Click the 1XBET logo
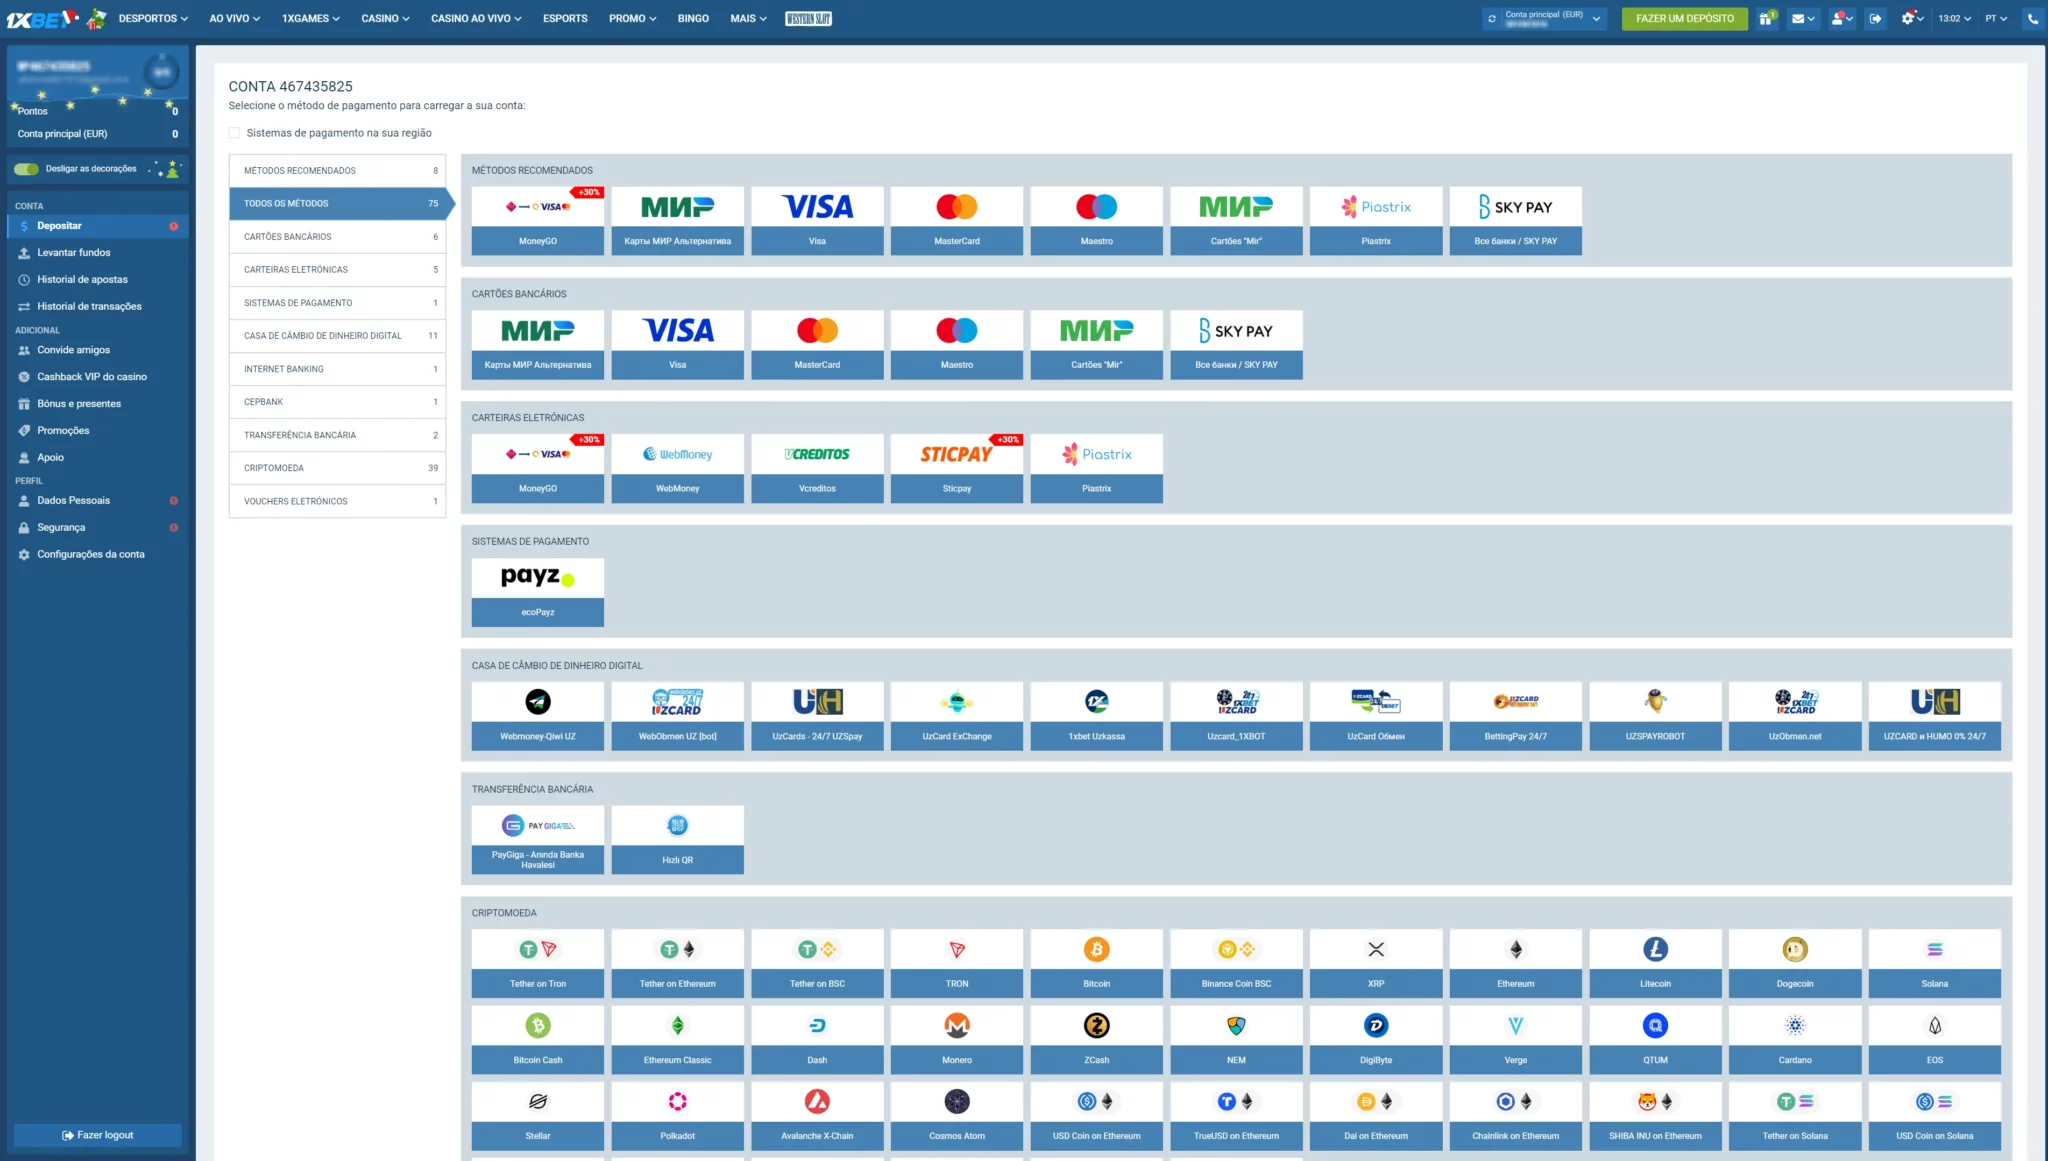 pyautogui.click(x=42, y=18)
